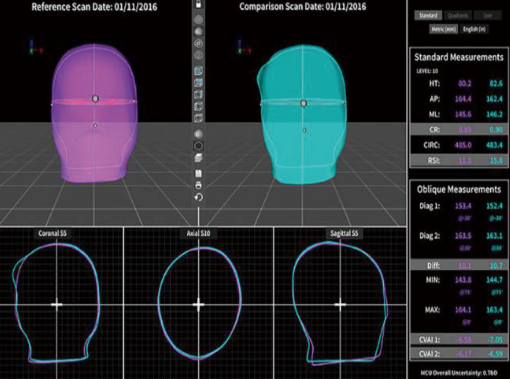The image size is (510, 379).
Task: Click the print icon in center toolbar
Action: (198, 185)
